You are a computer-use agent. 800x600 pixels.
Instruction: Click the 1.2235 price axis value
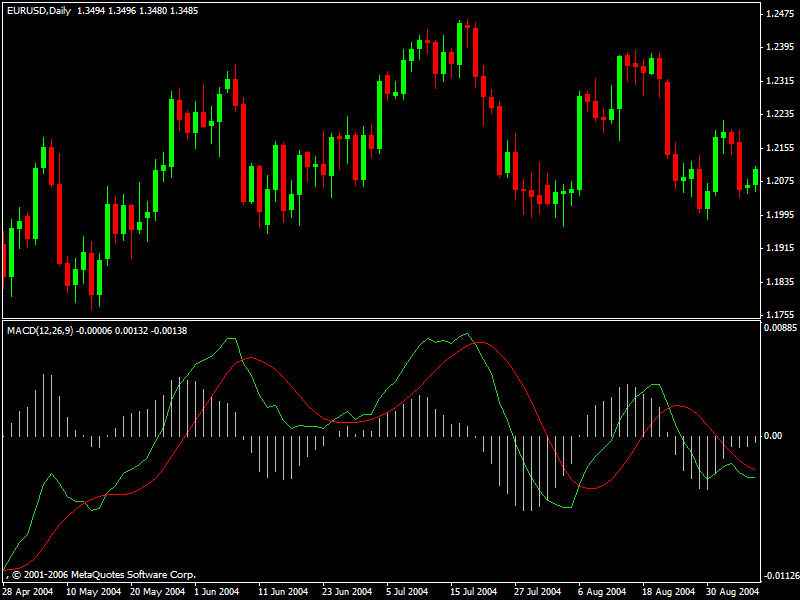[x=780, y=114]
